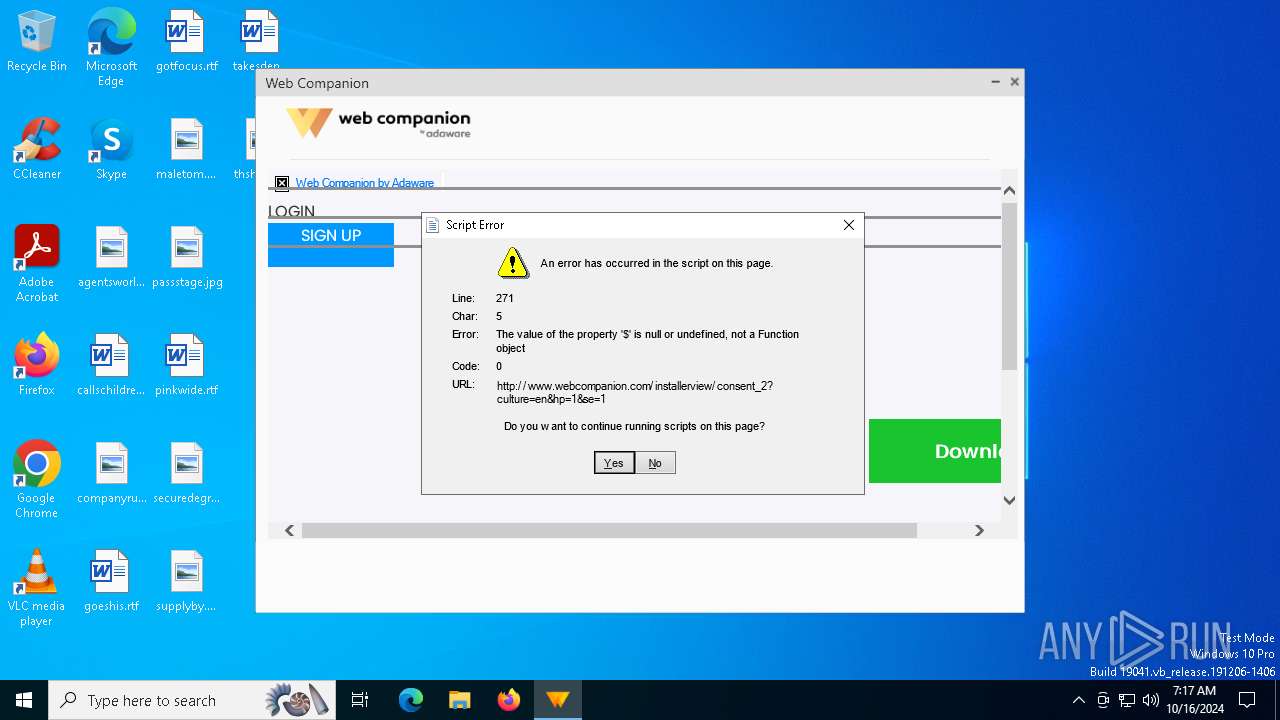Select goeshis.rtf on the desktop
The height and width of the screenshot is (720, 1280).
click(x=111, y=582)
